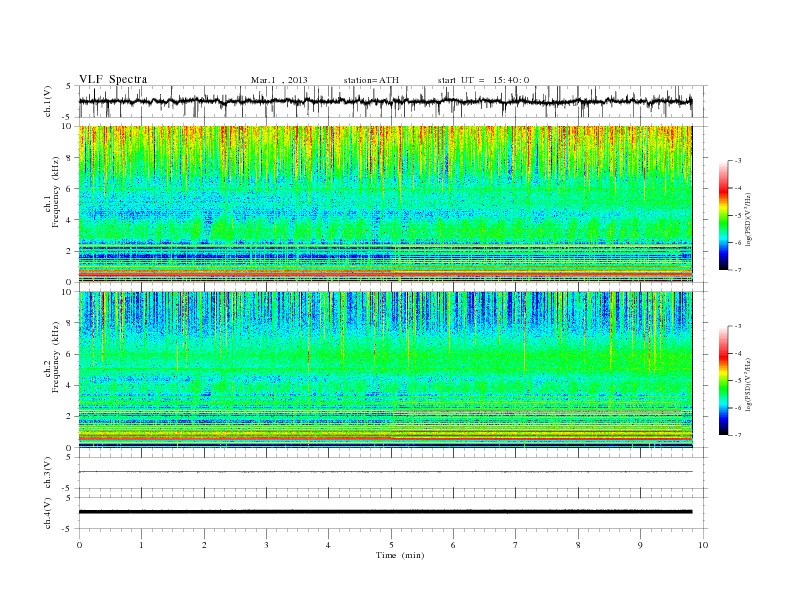792x612 pixels.
Task: Click the 'VLF Spectra' title text
Action: [x=113, y=79]
